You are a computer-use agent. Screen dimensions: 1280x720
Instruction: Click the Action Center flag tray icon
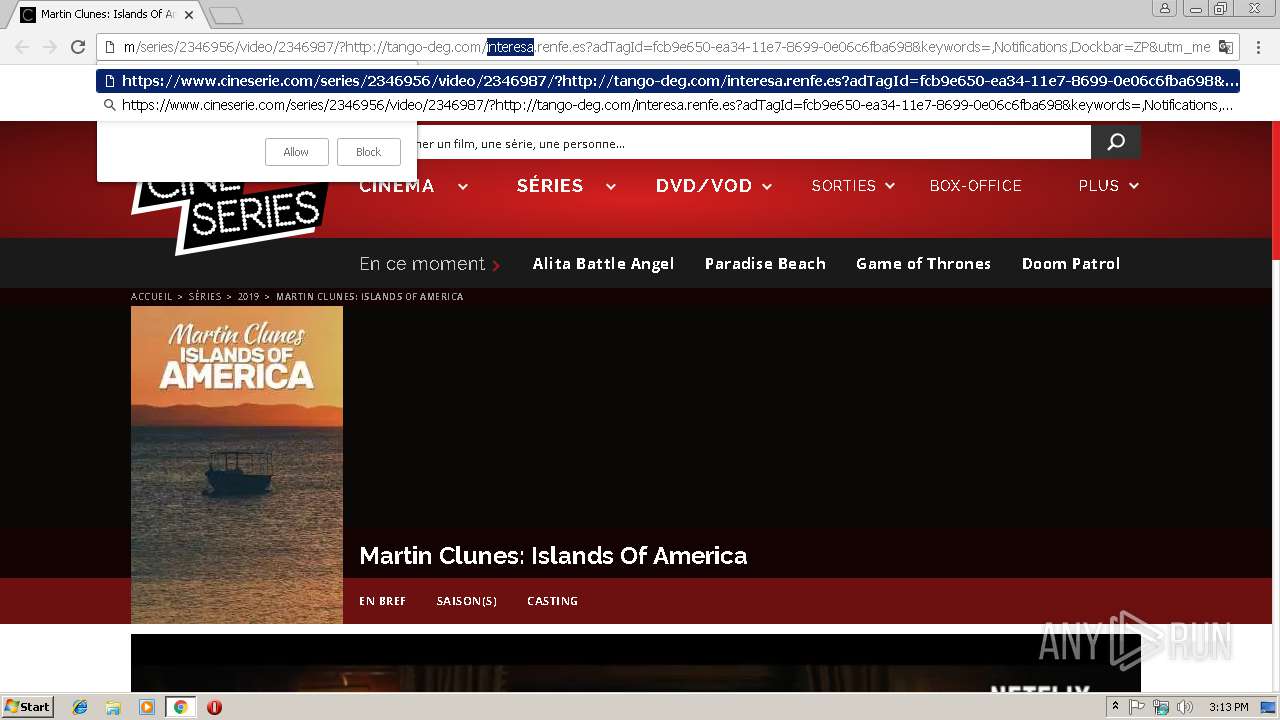1137,707
